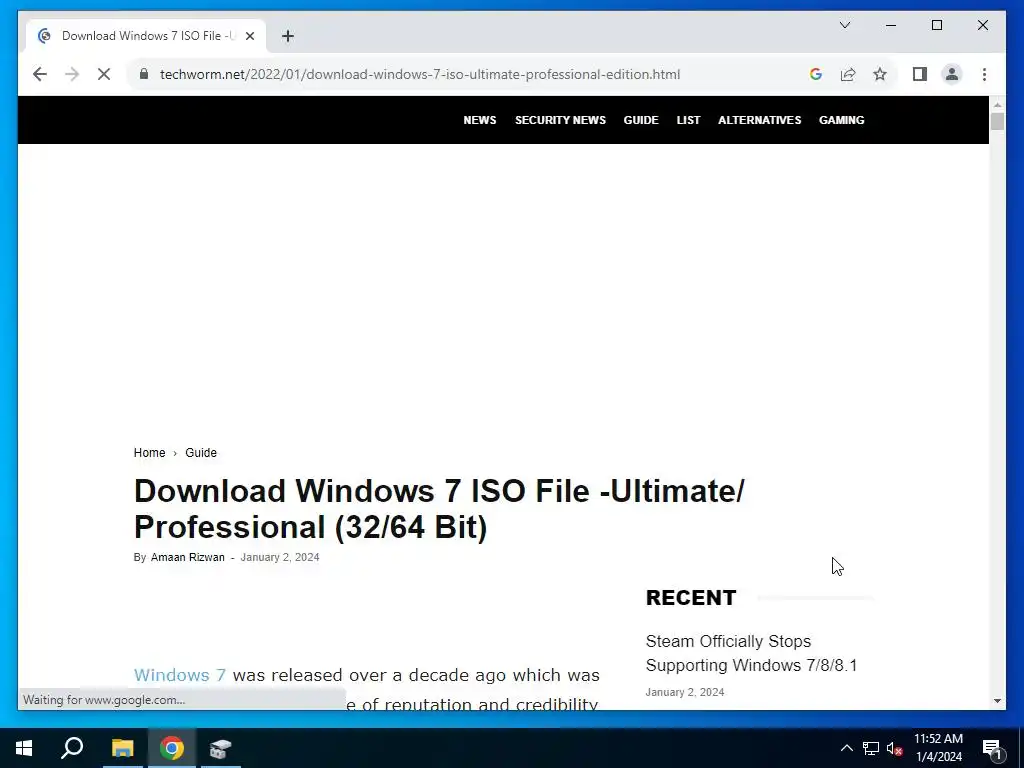Click the address bar URL

[420, 74]
